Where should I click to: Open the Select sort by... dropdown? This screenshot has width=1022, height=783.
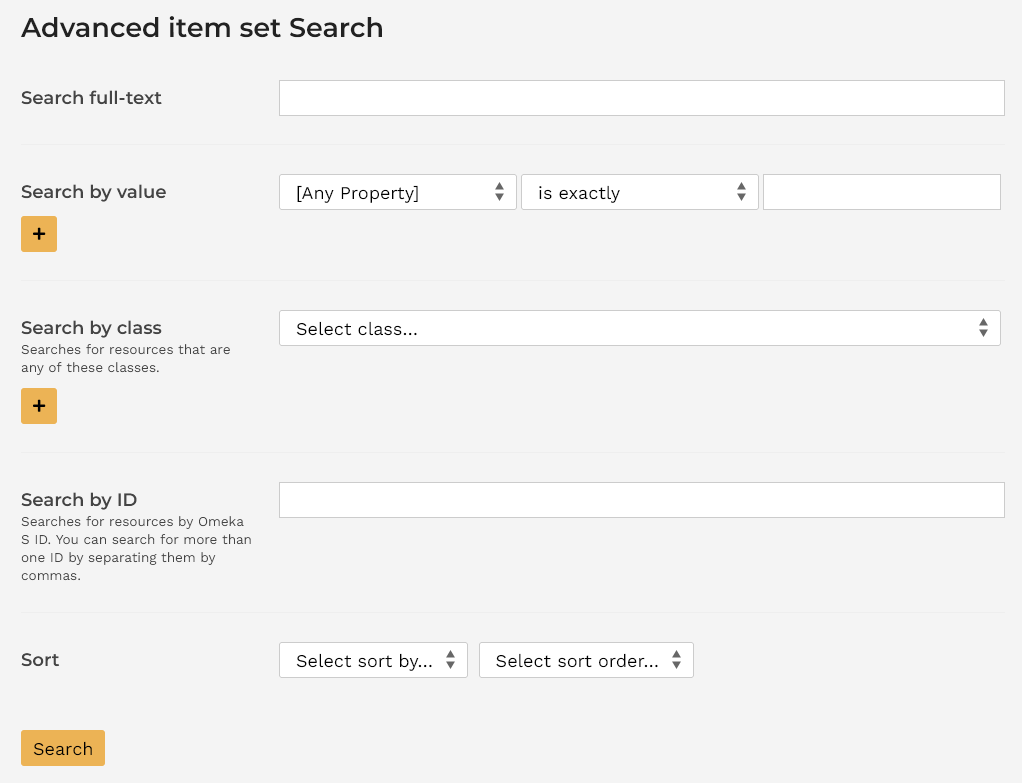pyautogui.click(x=373, y=660)
